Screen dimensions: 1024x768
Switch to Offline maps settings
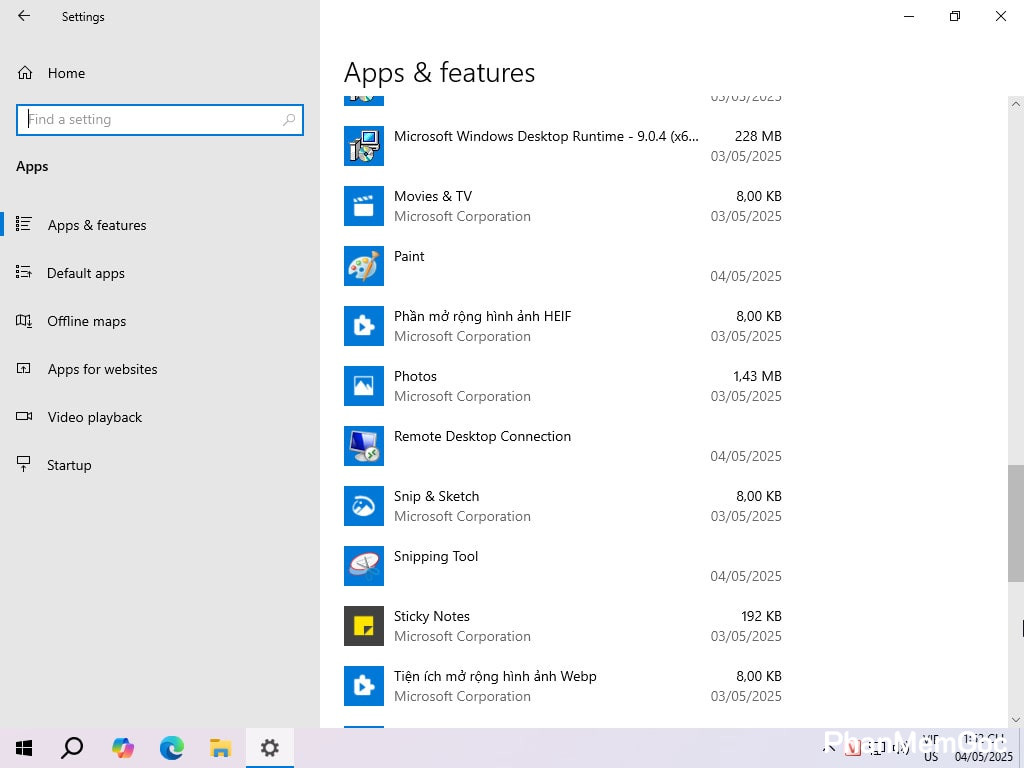point(87,321)
